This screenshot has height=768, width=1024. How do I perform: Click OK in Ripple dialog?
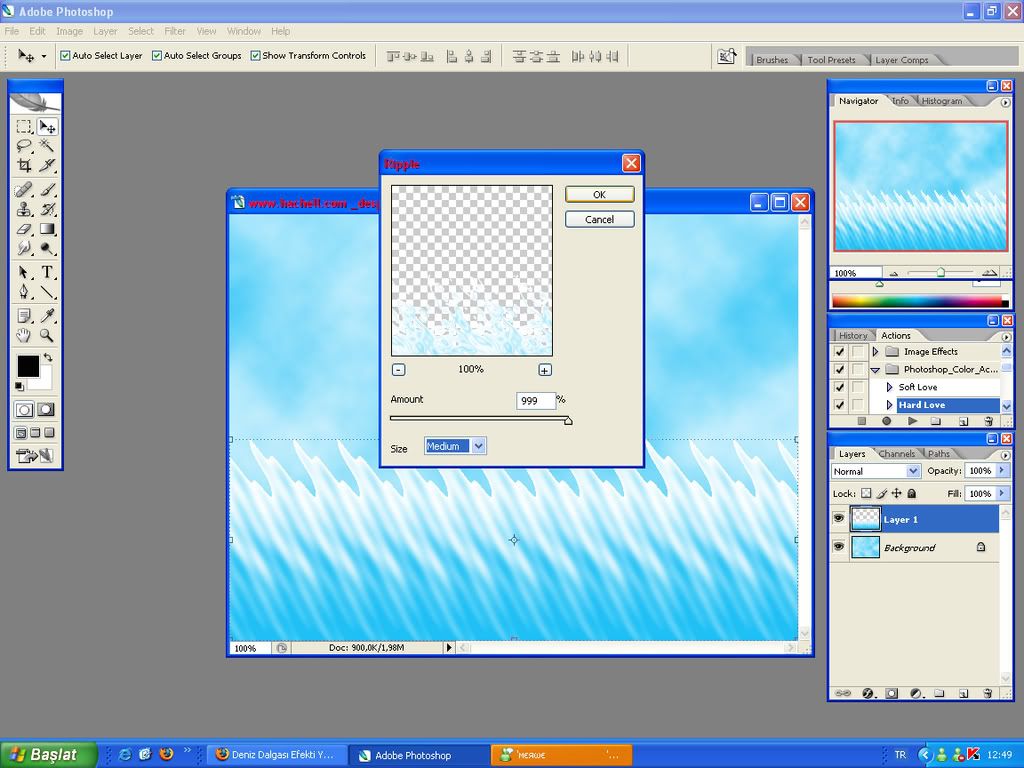tap(600, 195)
